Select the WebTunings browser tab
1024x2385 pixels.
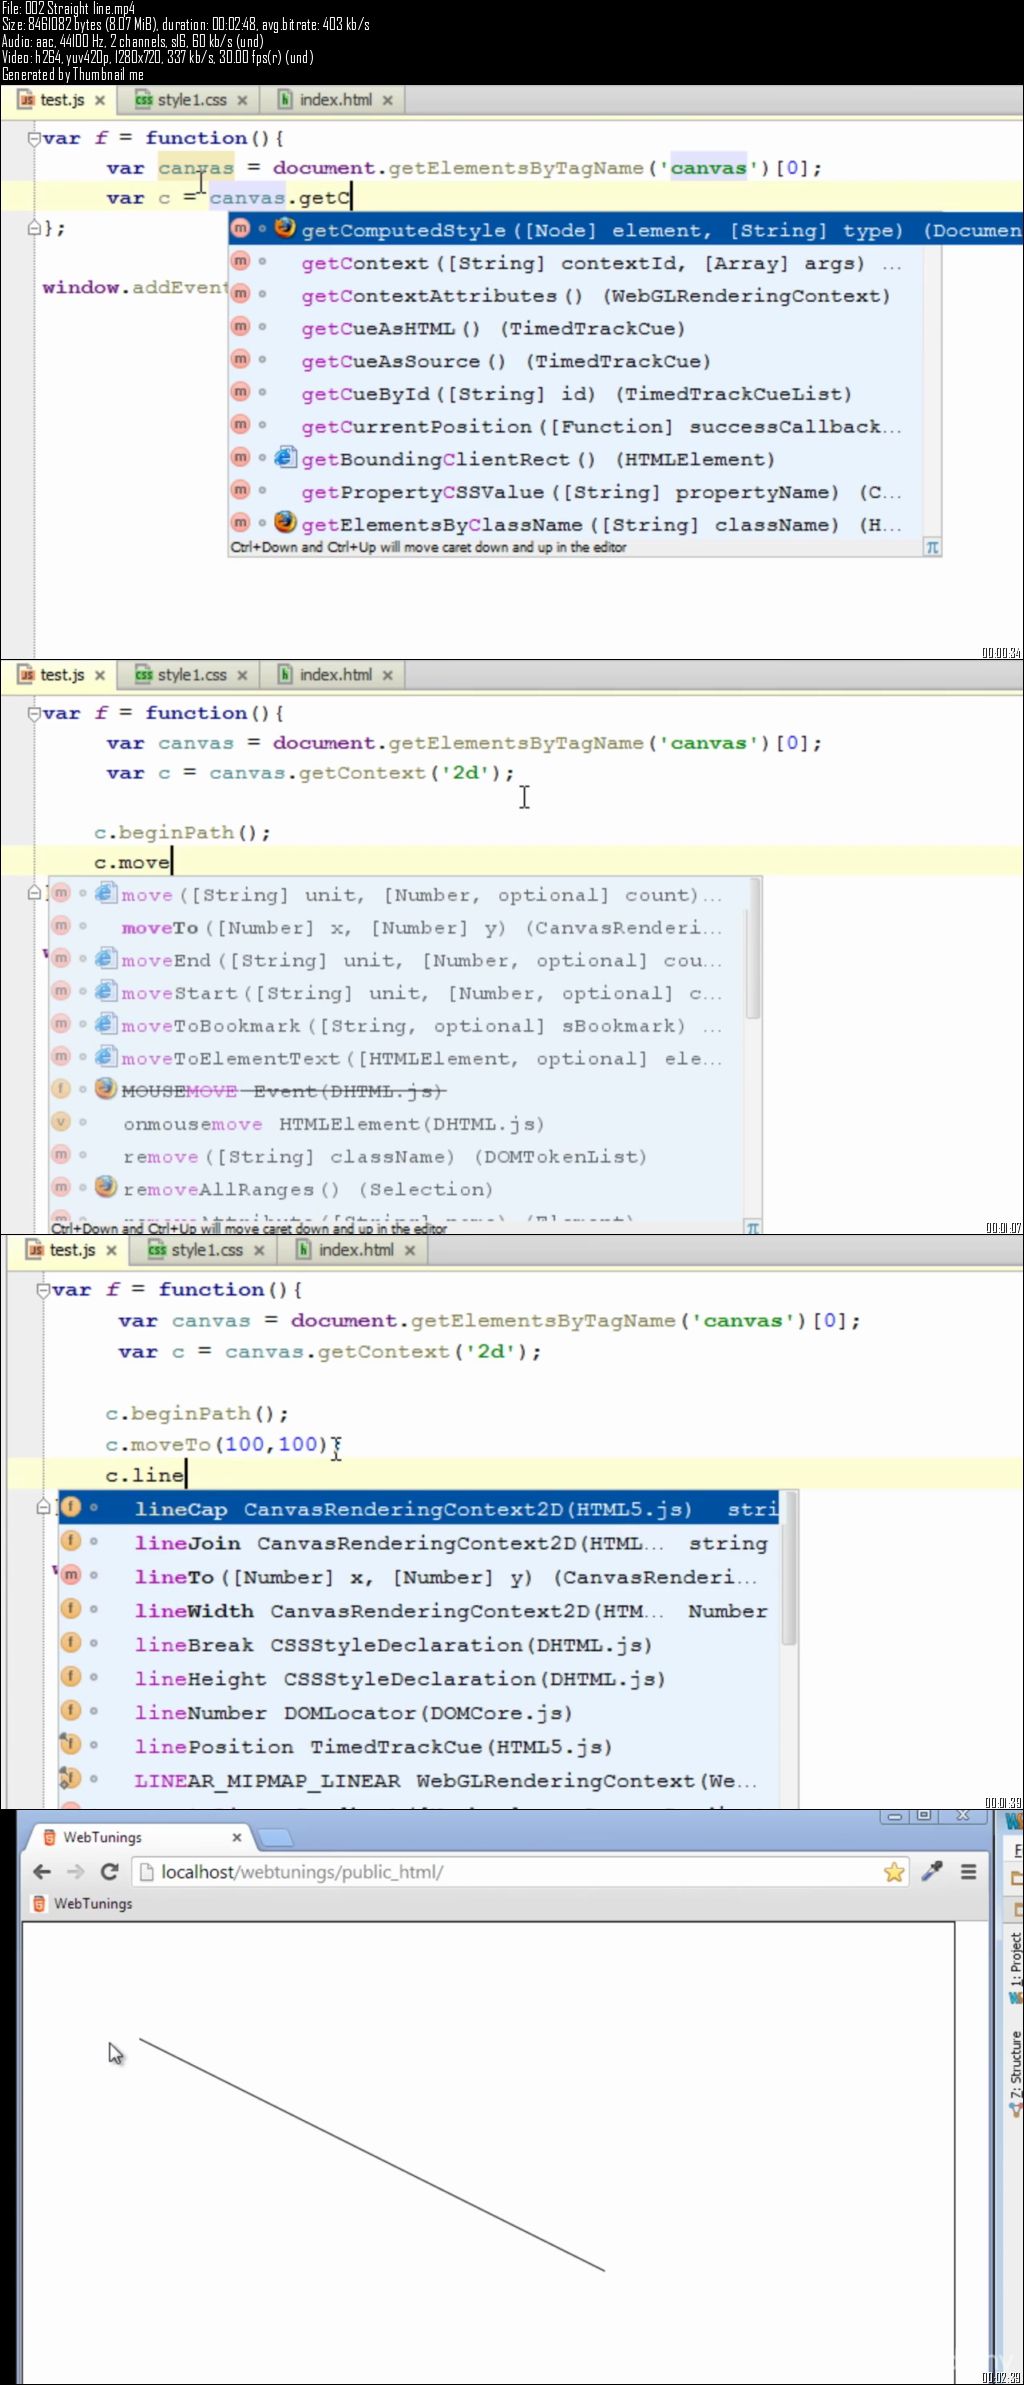point(138,1838)
